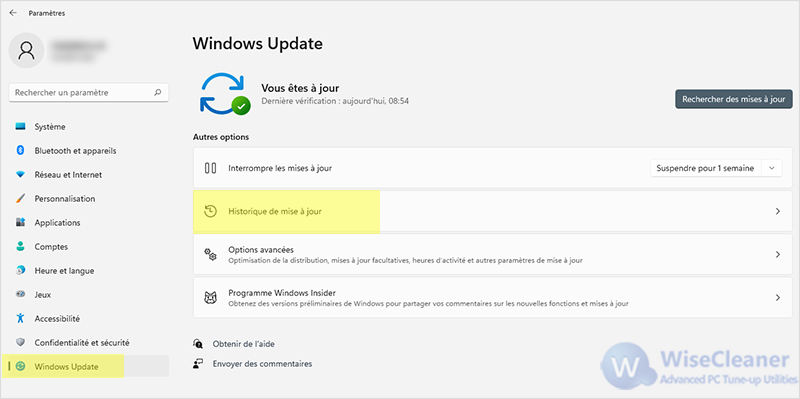Open Historique de mise à jour chevron

778,211
